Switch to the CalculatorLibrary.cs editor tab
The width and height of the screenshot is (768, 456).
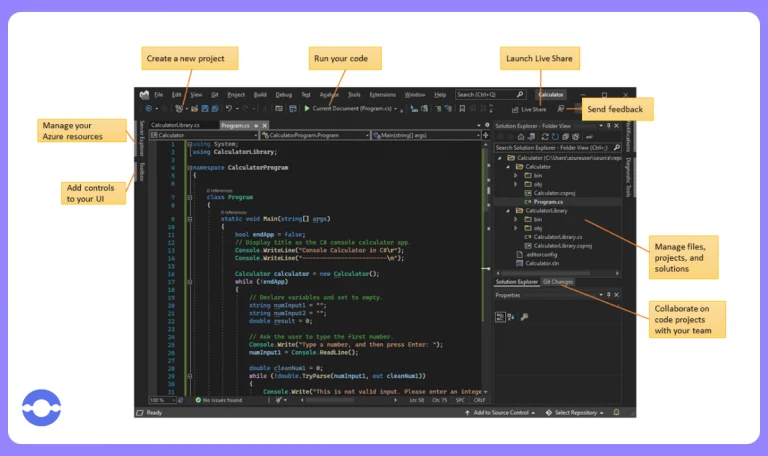click(175, 125)
